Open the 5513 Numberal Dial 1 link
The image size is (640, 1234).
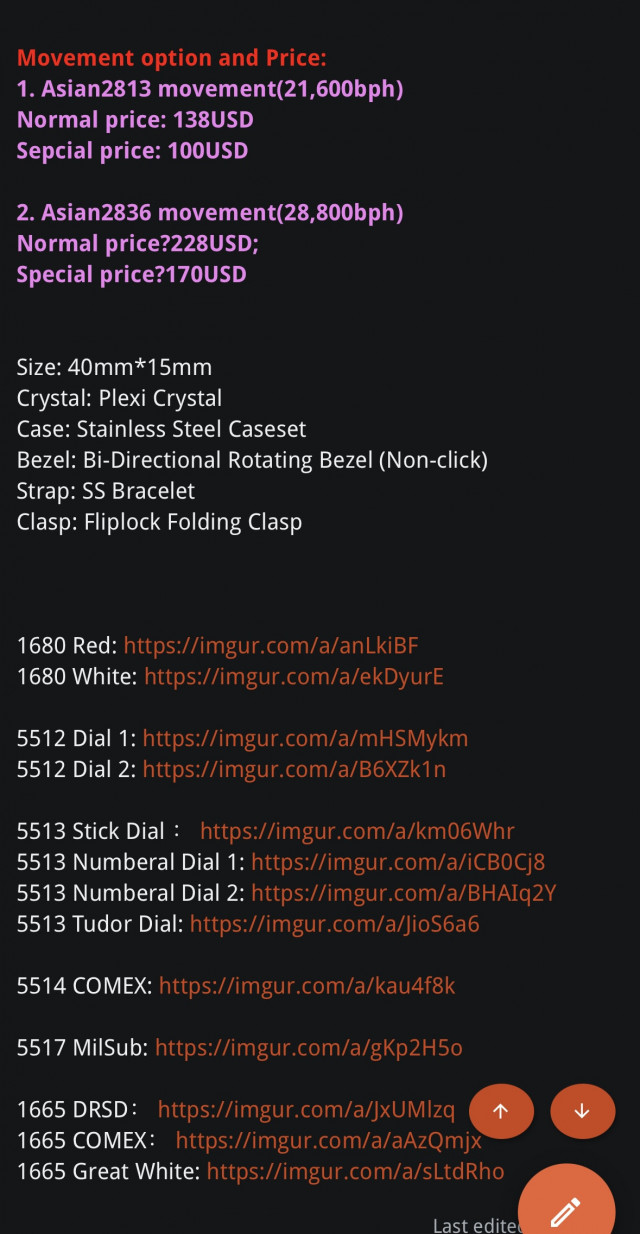tap(398, 862)
